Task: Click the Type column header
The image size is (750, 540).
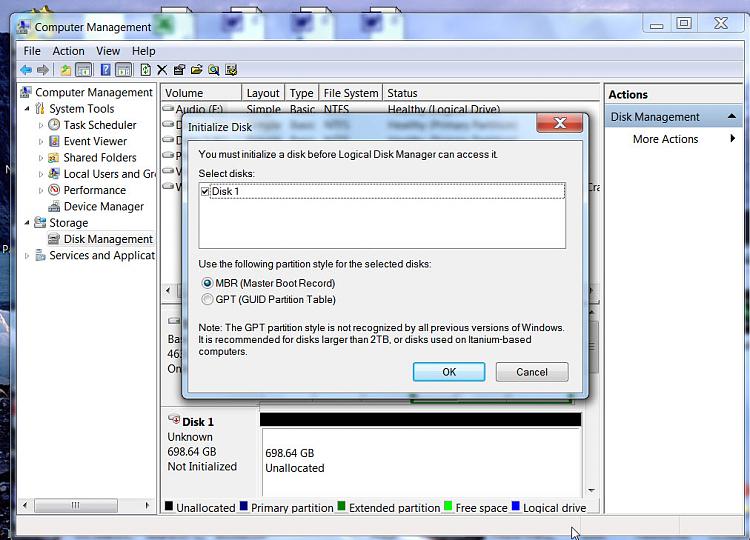Action: pyautogui.click(x=301, y=93)
